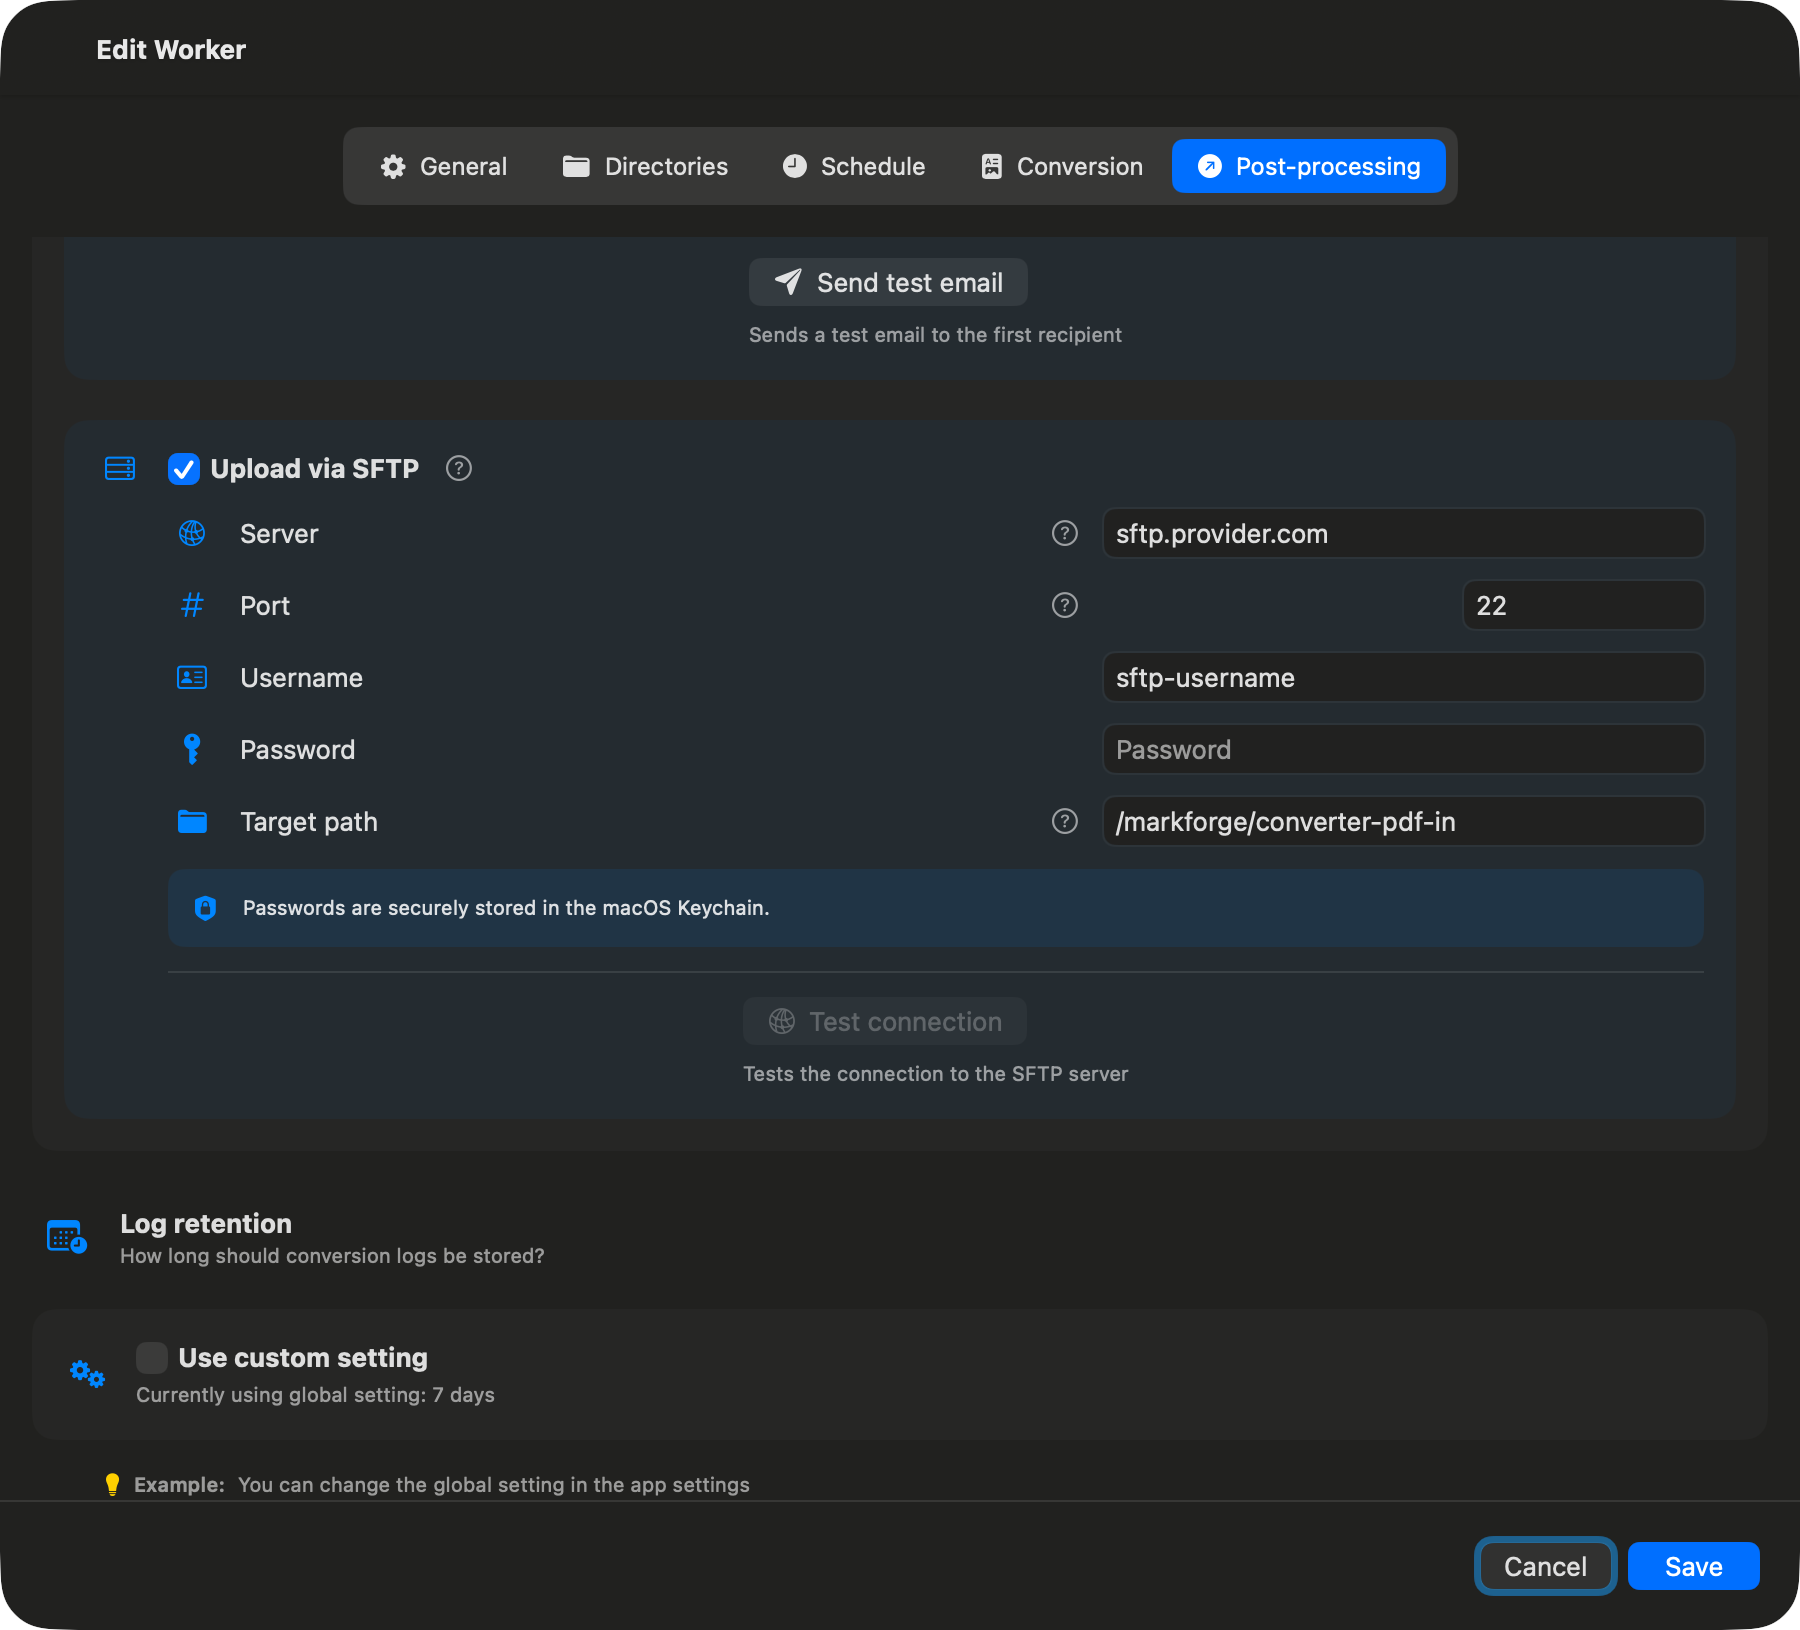Click the 'Edit Worker' window title
This screenshot has width=1800, height=1630.
tap(171, 50)
